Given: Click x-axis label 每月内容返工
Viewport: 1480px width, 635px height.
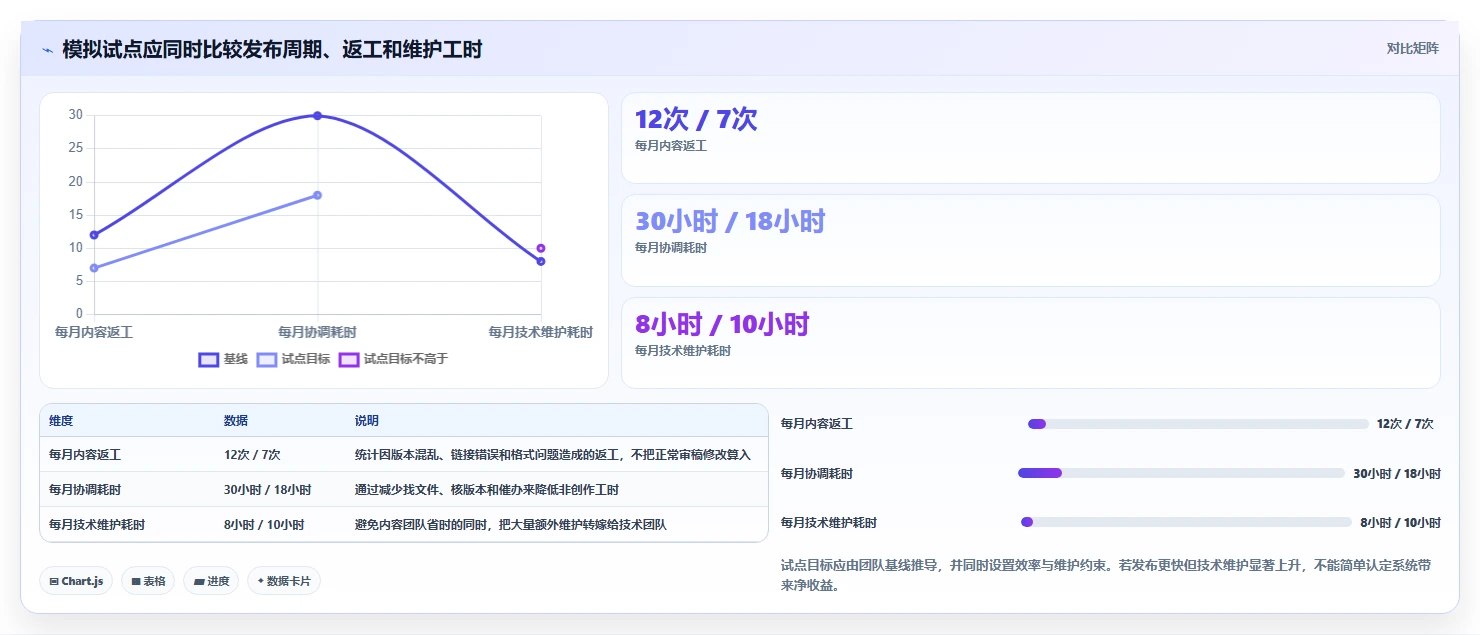Looking at the screenshot, I should pos(94,331).
